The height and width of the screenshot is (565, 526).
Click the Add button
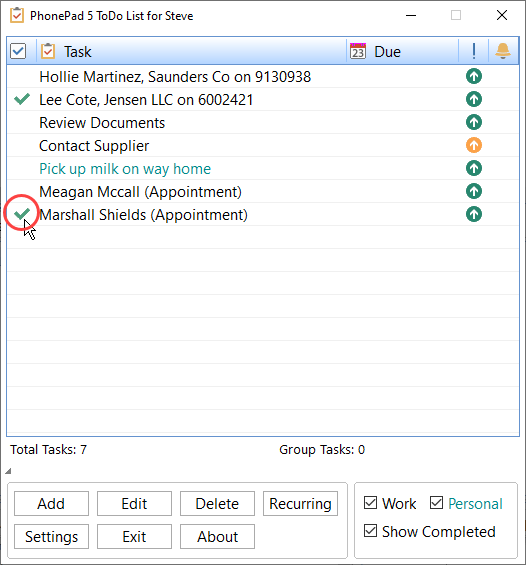51,503
